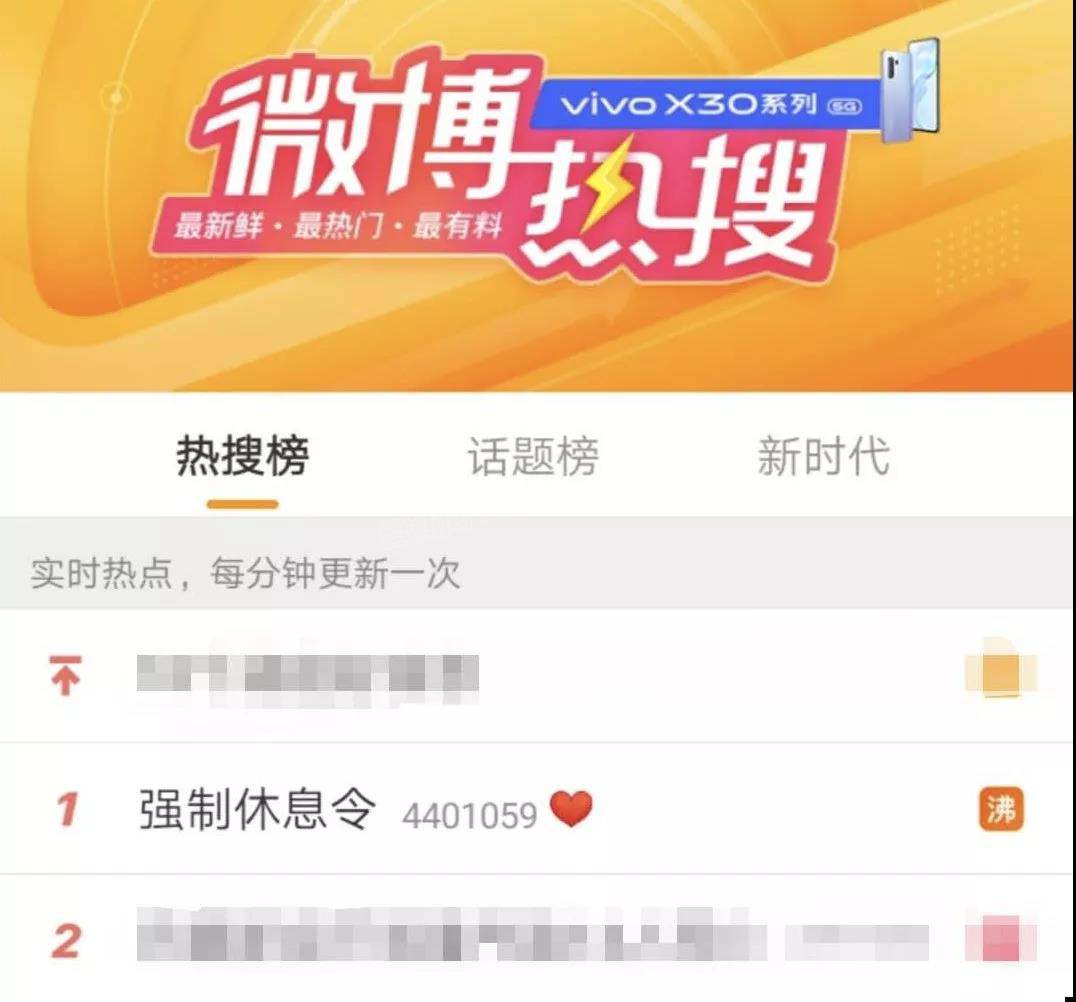Screen dimensions: 1076x1002
Task: Tap the blurred pink badge on row 2
Action: [1001, 939]
